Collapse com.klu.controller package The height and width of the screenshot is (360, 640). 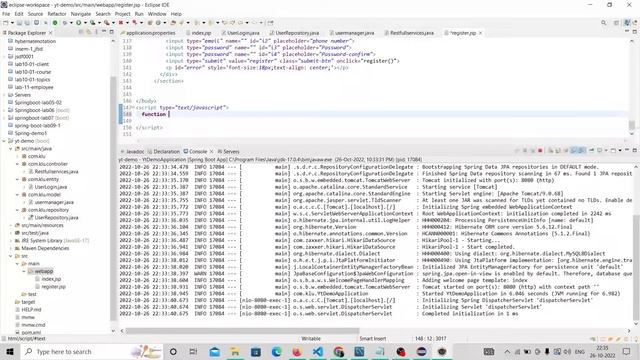point(17,164)
